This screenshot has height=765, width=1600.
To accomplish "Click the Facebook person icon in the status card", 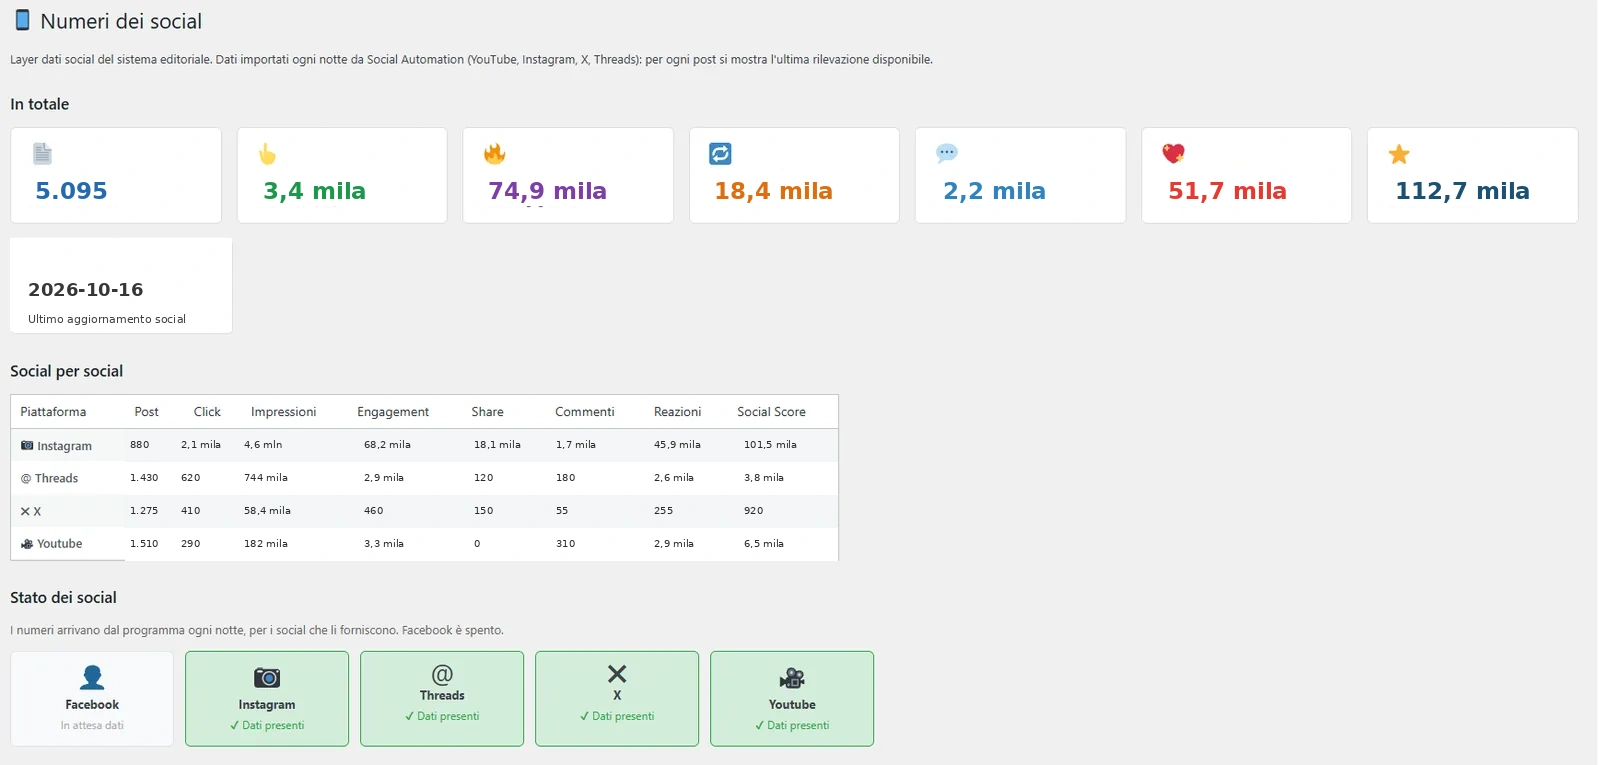I will pos(92,678).
